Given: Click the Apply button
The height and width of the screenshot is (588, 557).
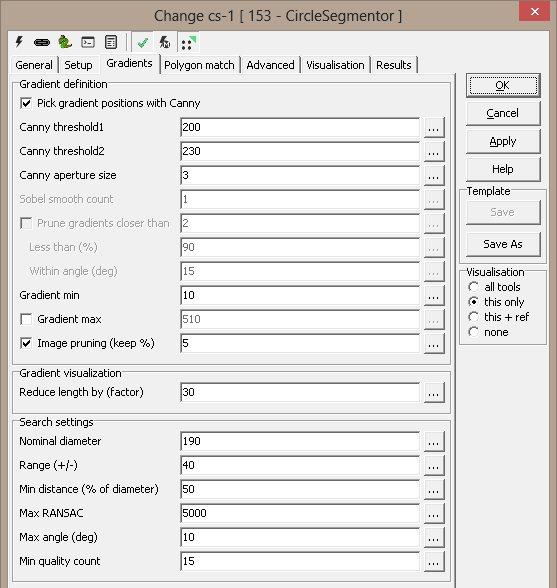Looking at the screenshot, I should tap(503, 141).
